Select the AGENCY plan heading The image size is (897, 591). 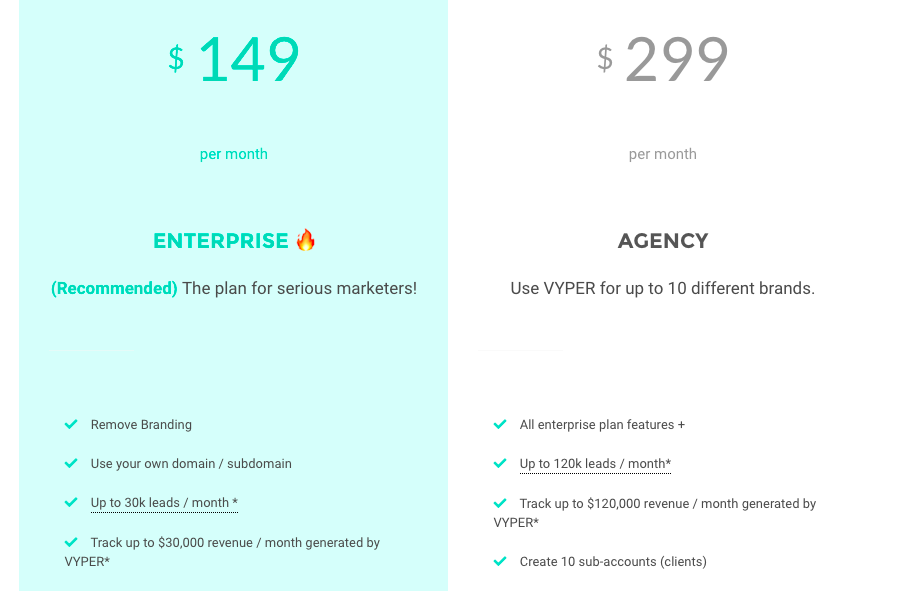[663, 241]
